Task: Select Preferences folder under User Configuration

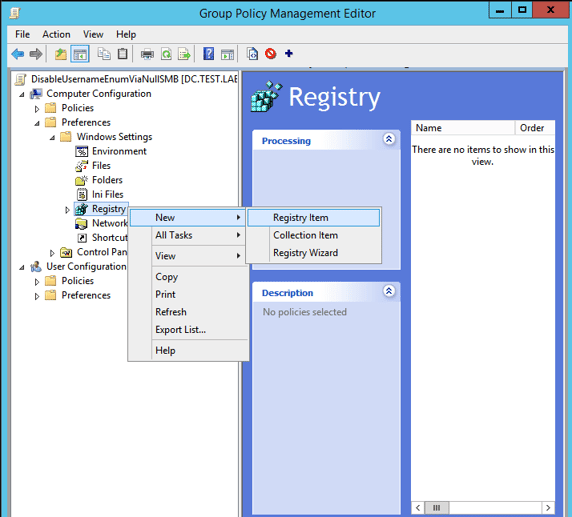Action: point(78,295)
